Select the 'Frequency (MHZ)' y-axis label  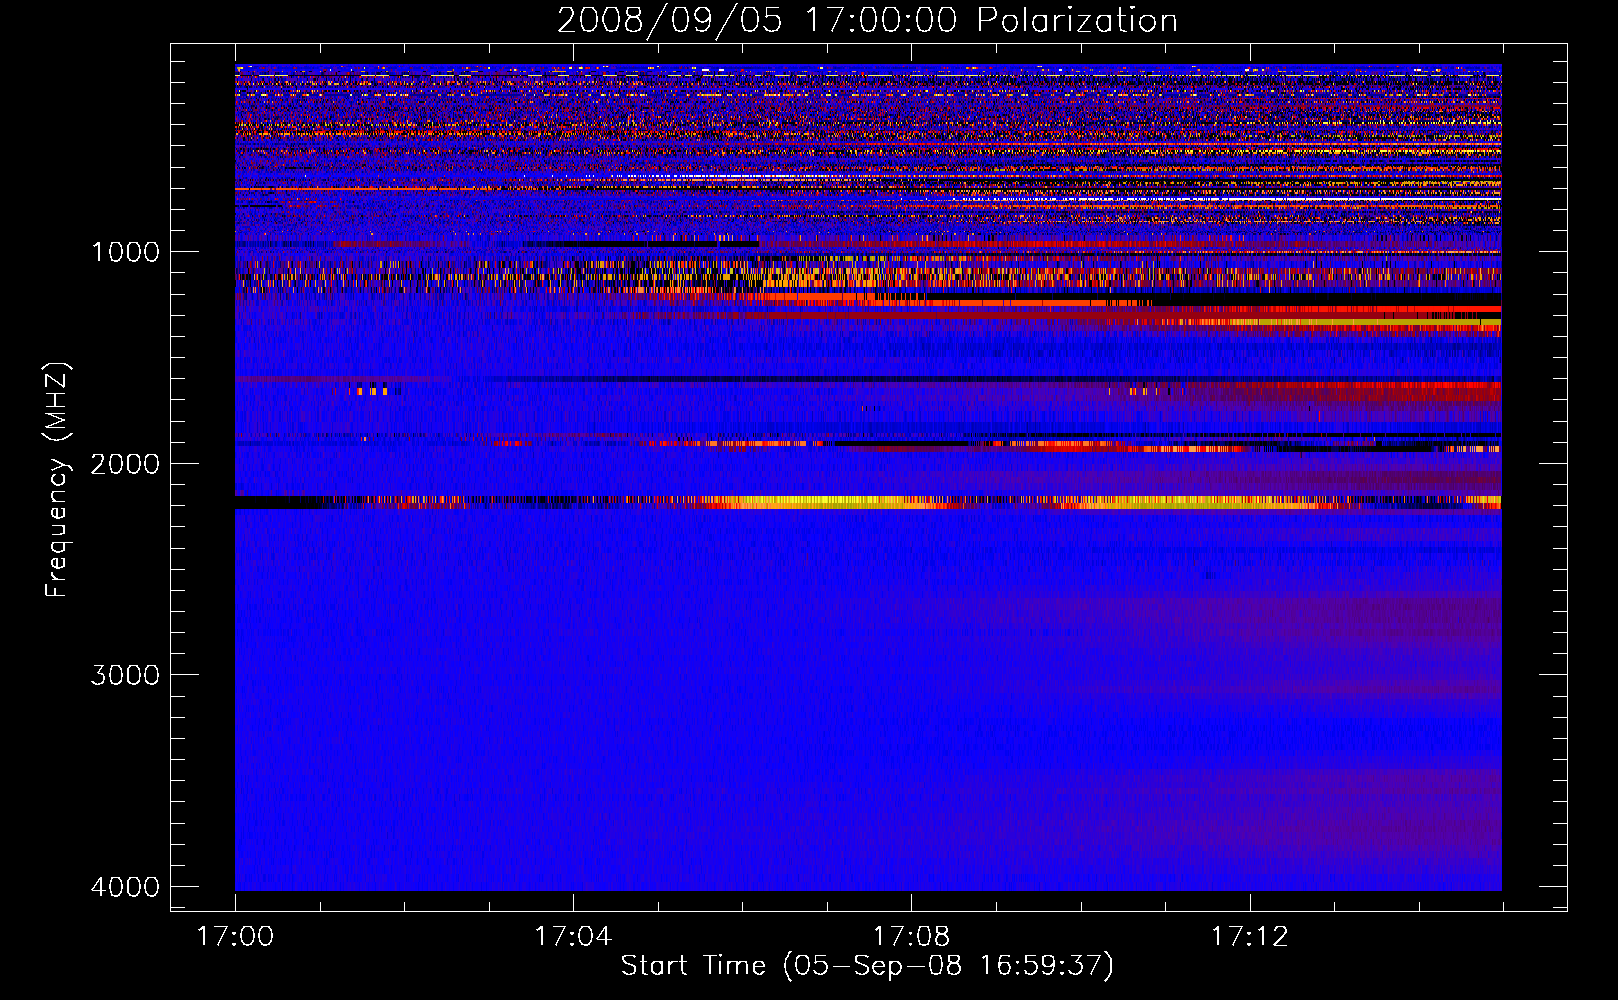(57, 480)
